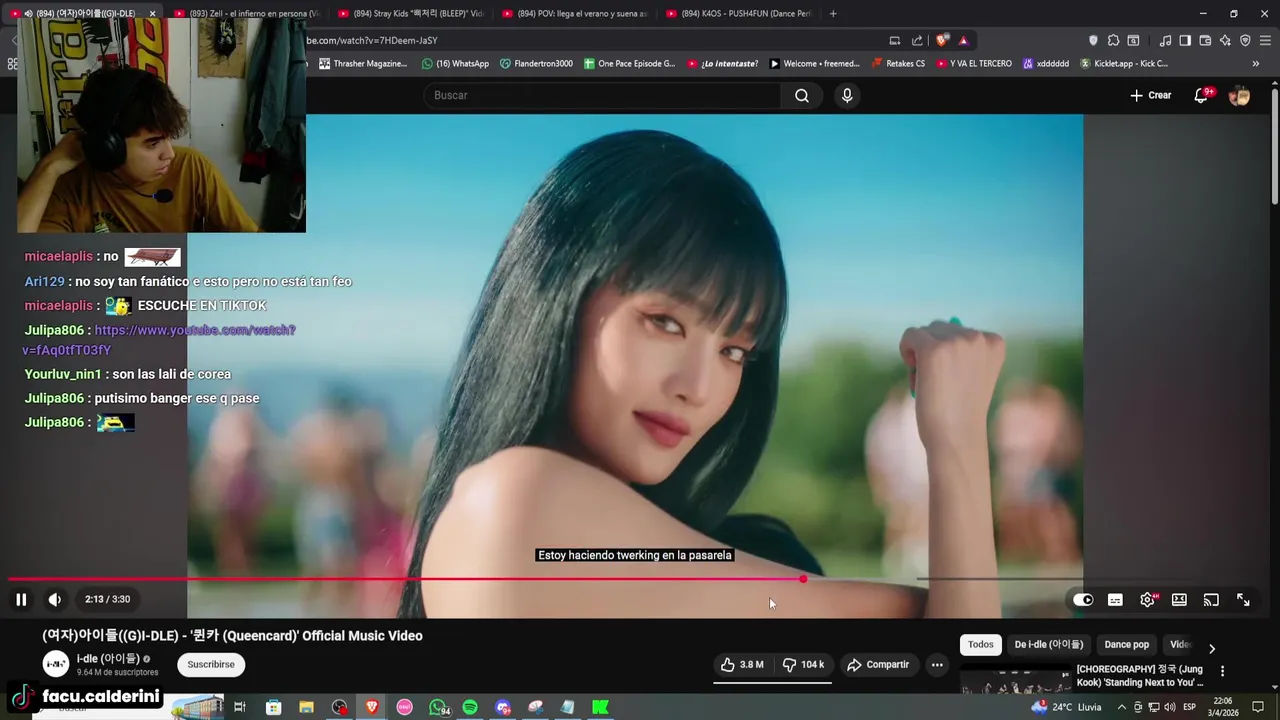Open the i-dle (아이들) channel name link
Image resolution: width=1280 pixels, height=720 pixels.
click(x=108, y=659)
